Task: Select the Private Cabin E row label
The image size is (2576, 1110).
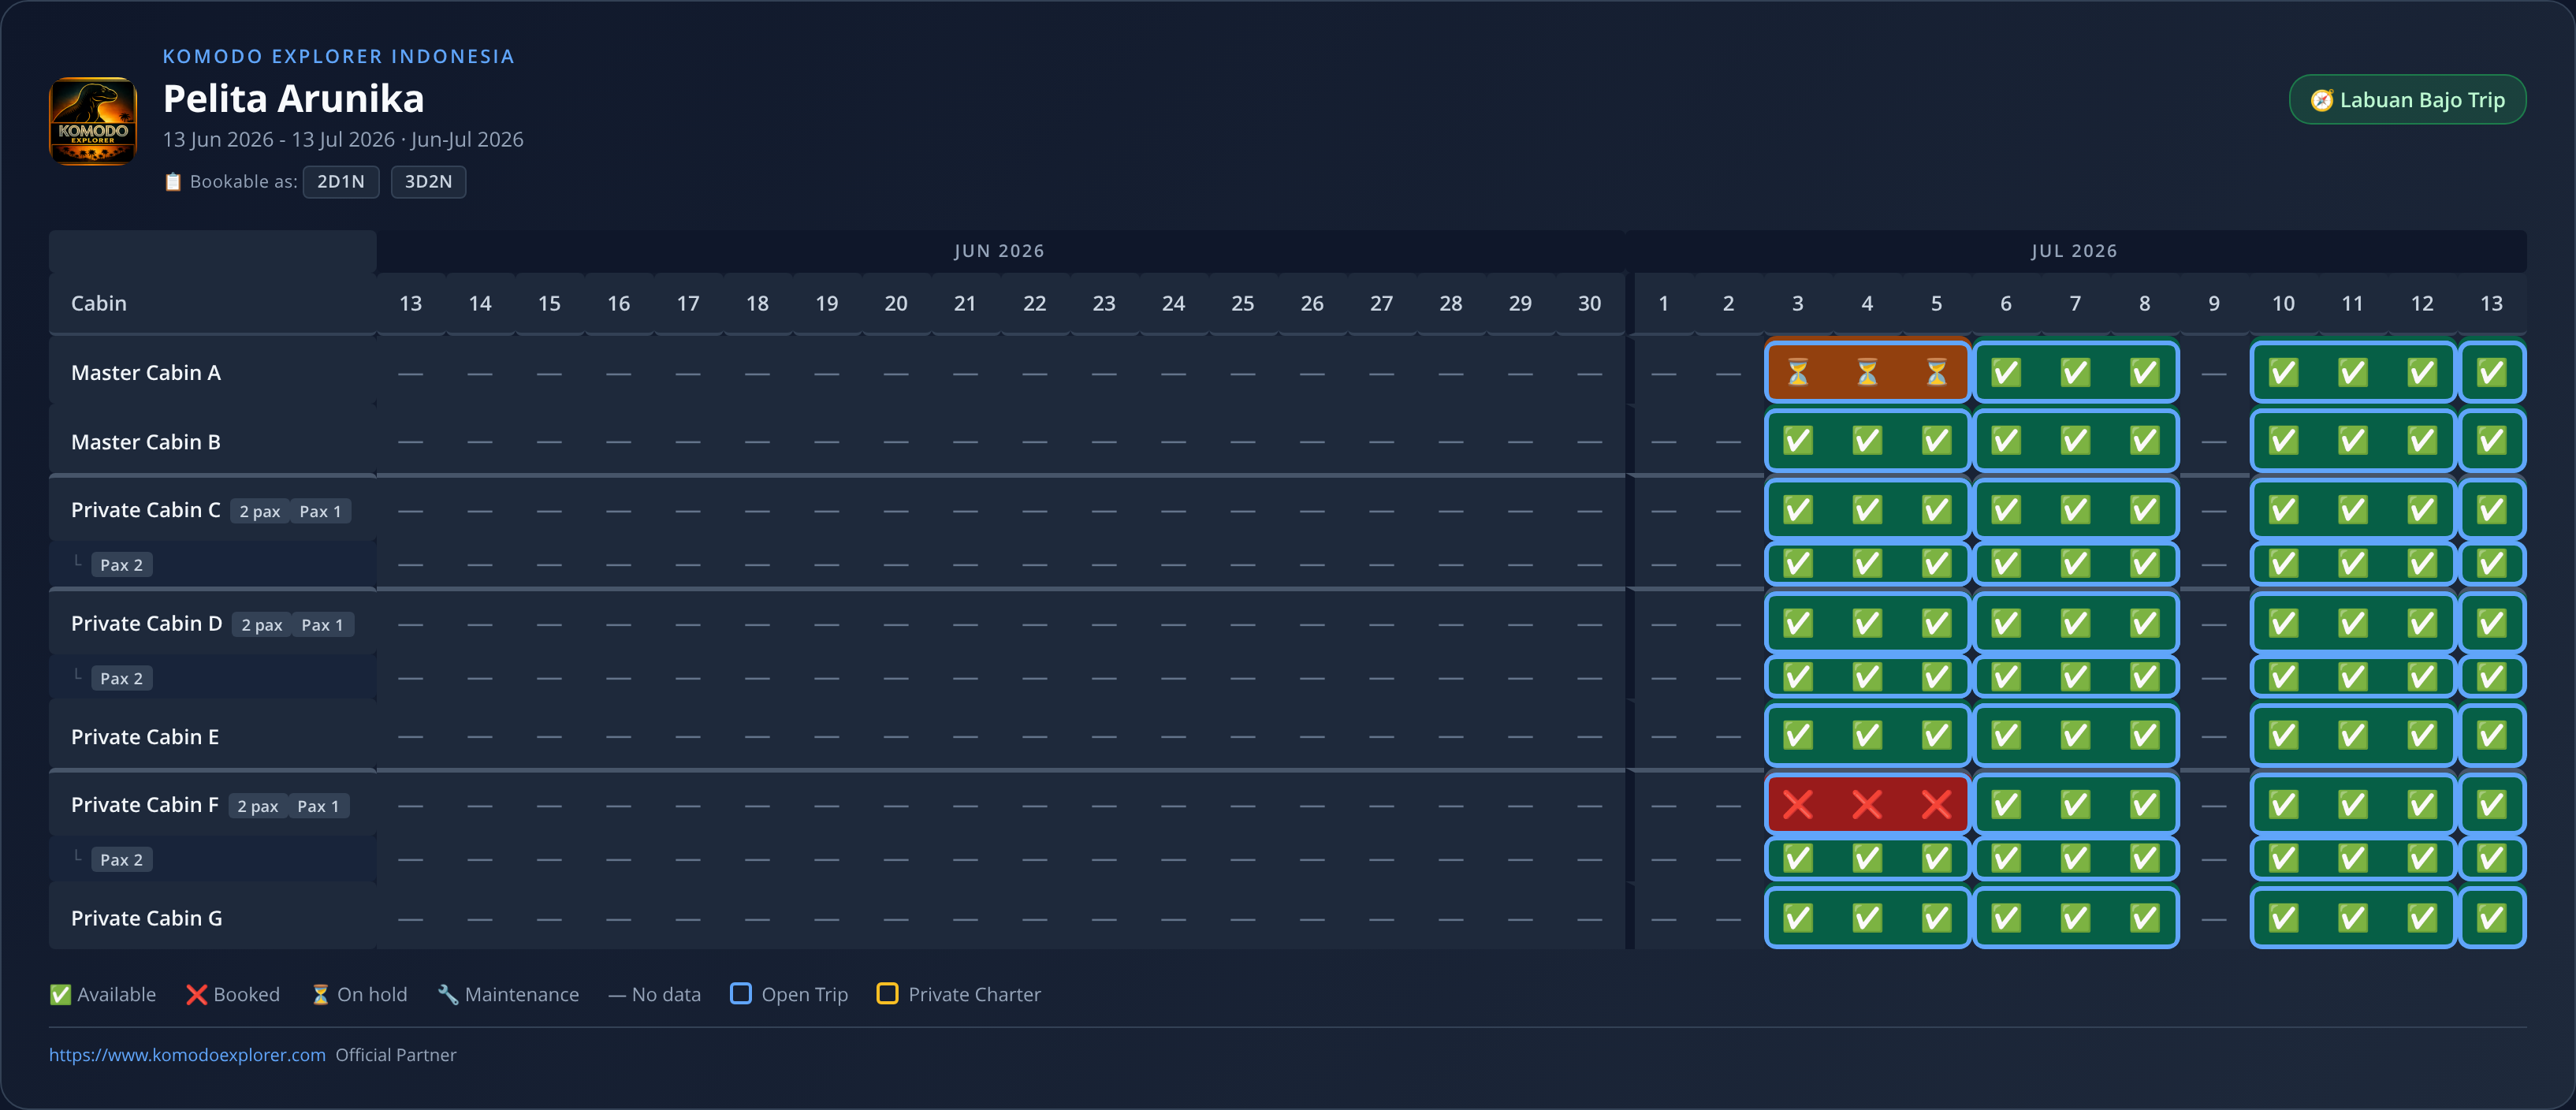Action: tap(145, 737)
